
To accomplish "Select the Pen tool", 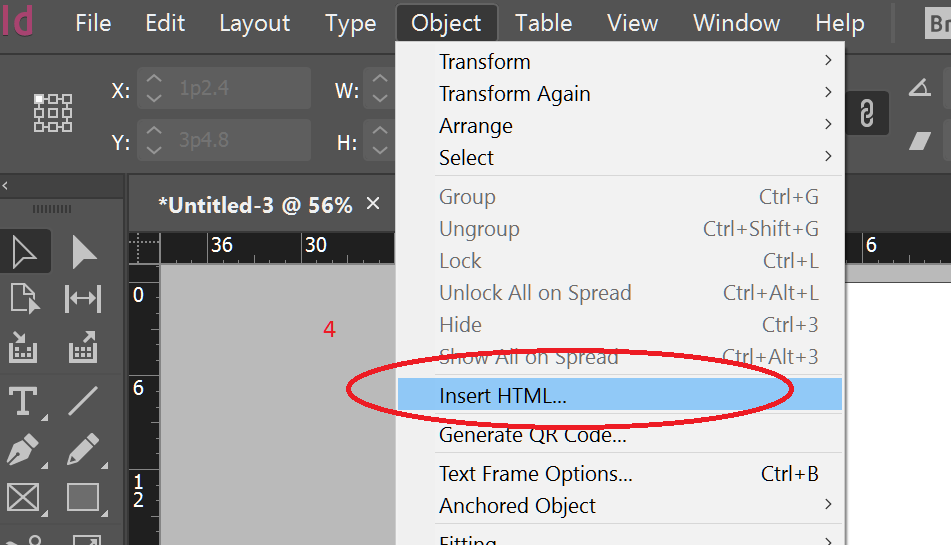I will point(24,449).
